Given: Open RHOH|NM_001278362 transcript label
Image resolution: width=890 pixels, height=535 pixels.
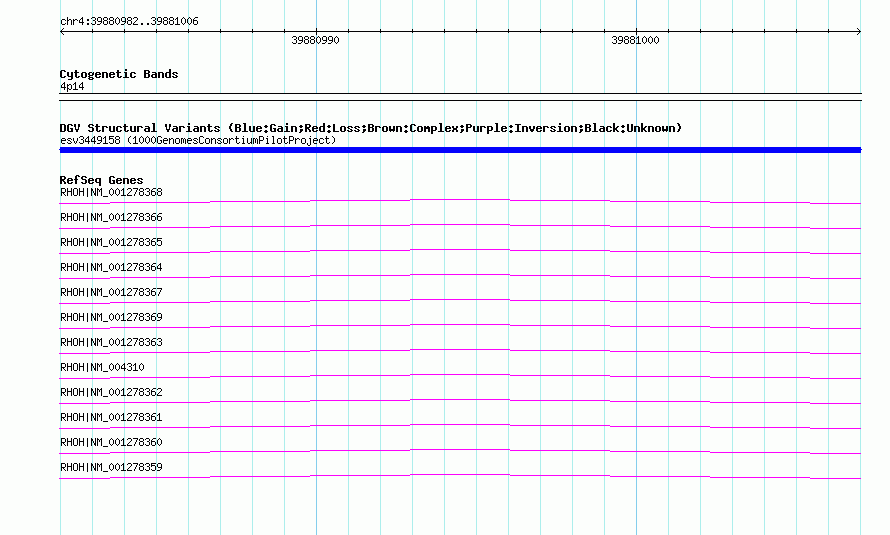Looking at the screenshot, I should click(111, 392).
